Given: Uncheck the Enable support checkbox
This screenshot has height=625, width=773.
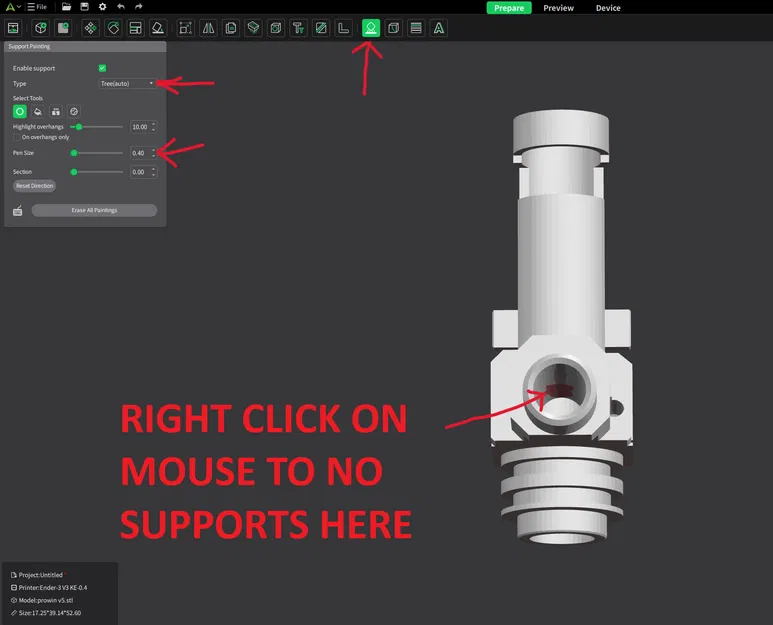Looking at the screenshot, I should click(x=102, y=68).
